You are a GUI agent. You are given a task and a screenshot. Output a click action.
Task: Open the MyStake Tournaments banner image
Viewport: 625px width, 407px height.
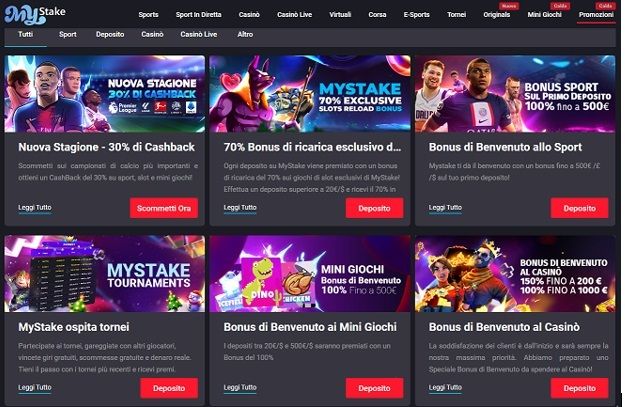[105, 273]
